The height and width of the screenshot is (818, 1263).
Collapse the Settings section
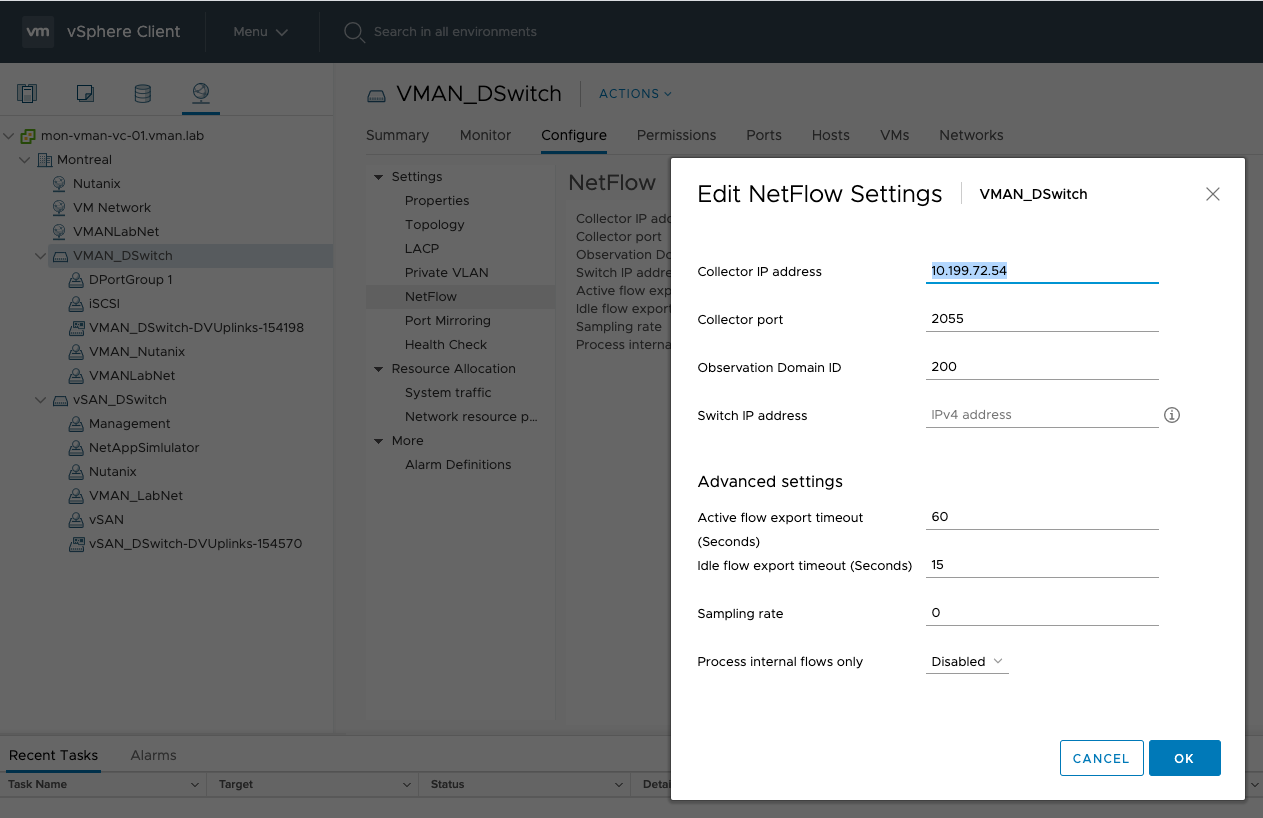pos(379,177)
